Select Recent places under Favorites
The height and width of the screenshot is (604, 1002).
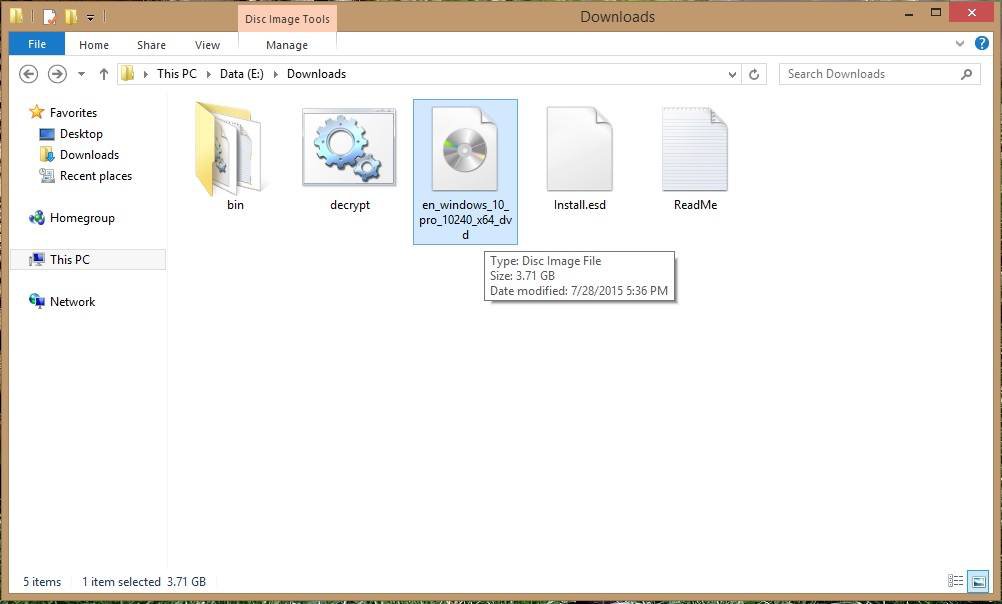coord(96,176)
